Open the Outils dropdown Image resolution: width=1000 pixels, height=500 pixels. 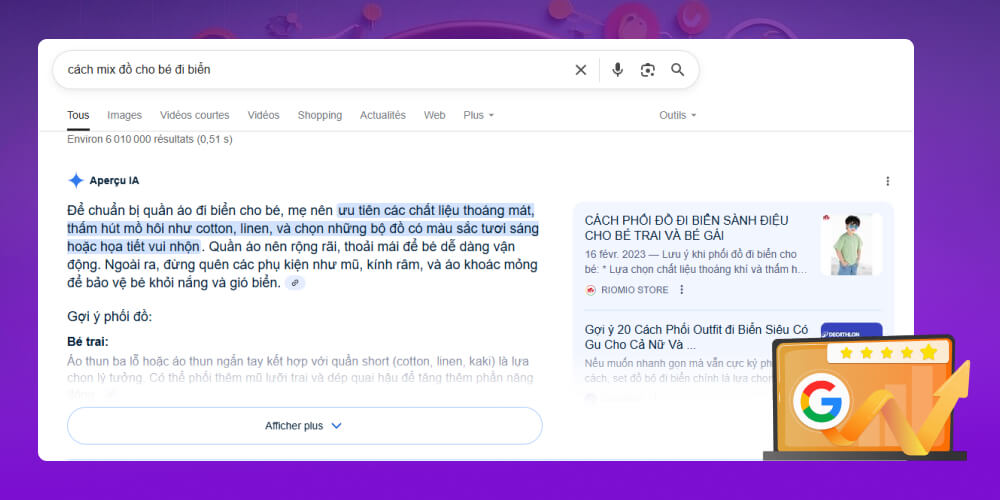[677, 115]
